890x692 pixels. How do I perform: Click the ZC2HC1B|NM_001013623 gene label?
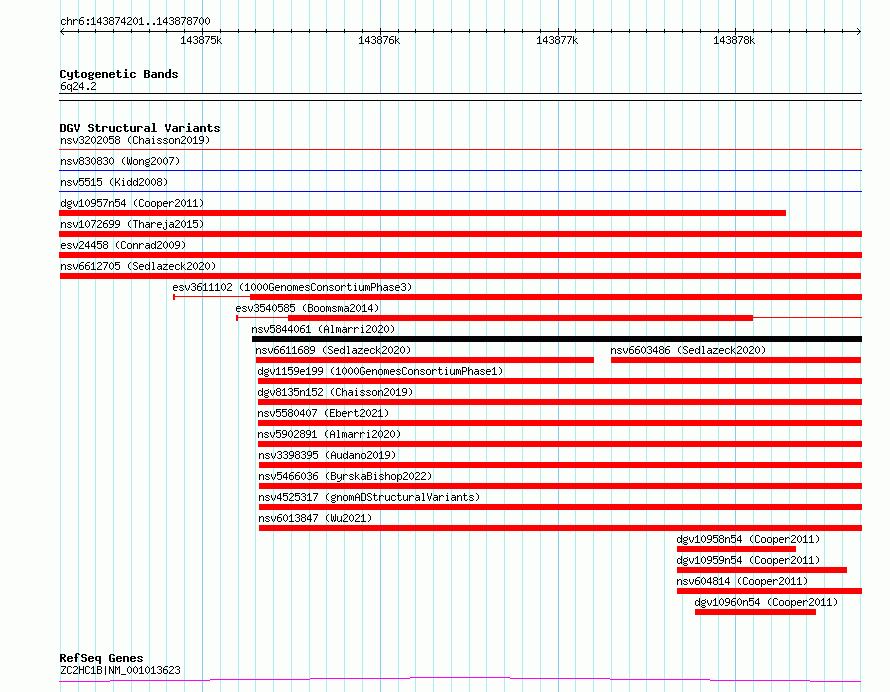(x=120, y=670)
